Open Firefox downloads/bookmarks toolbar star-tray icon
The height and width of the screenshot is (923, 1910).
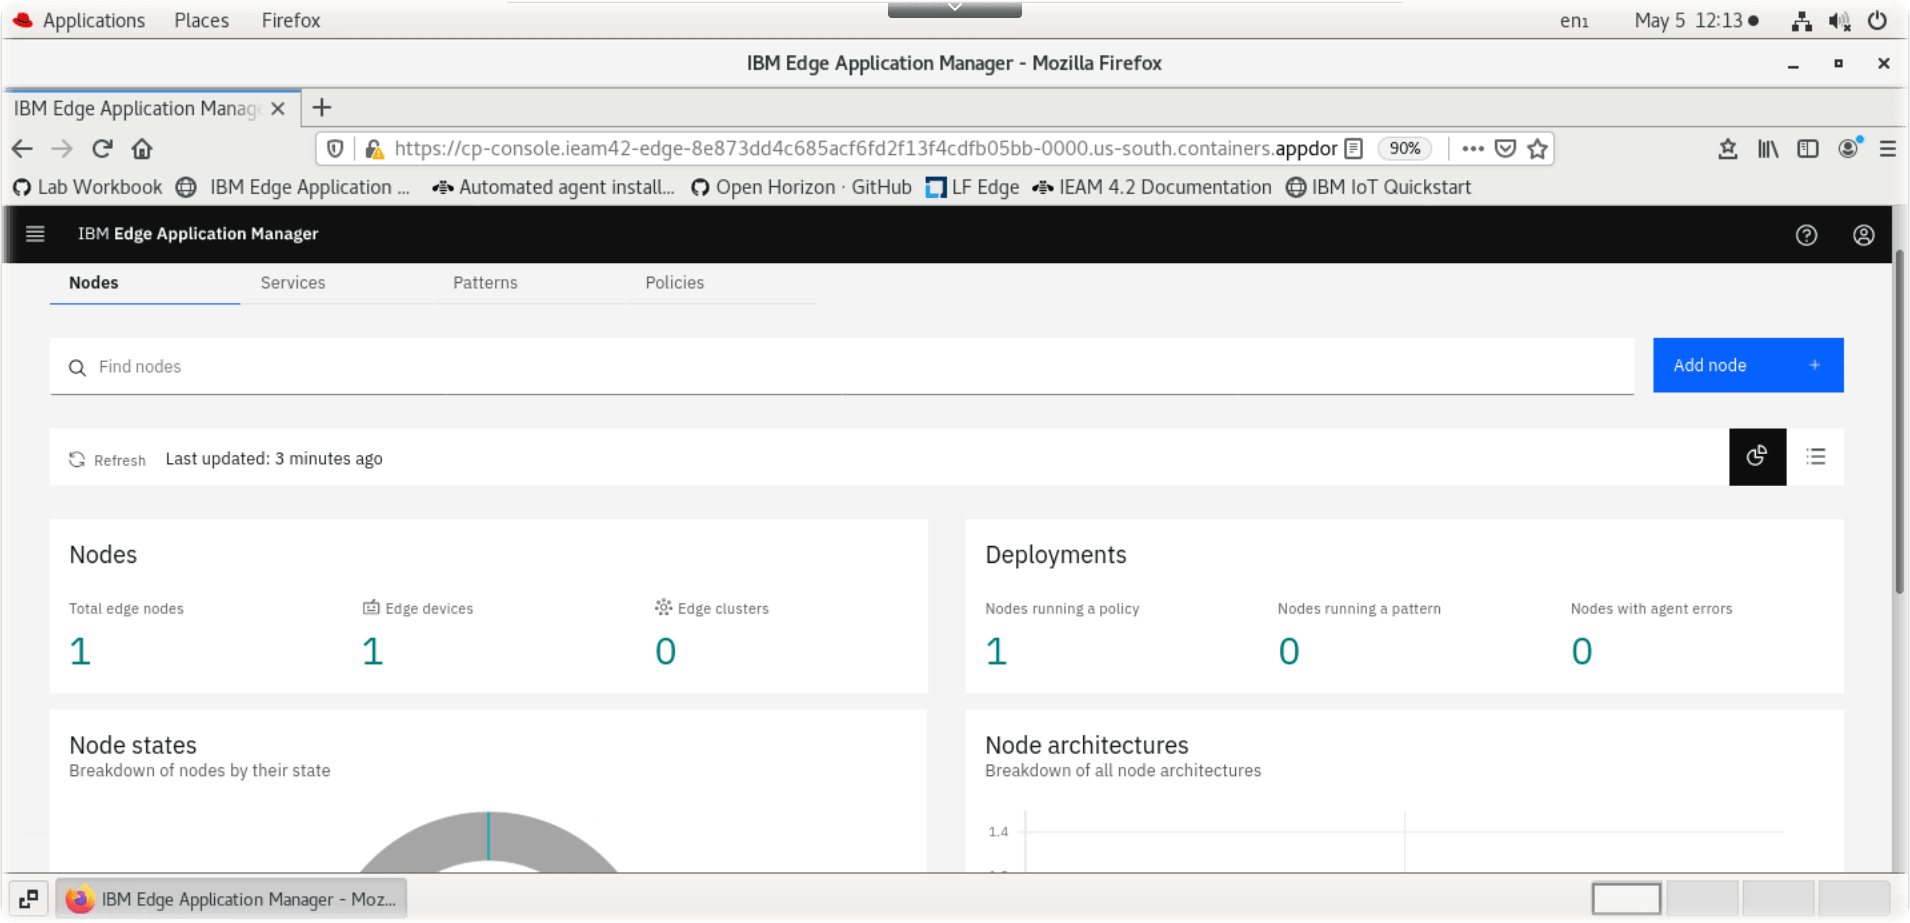[x=1728, y=149]
